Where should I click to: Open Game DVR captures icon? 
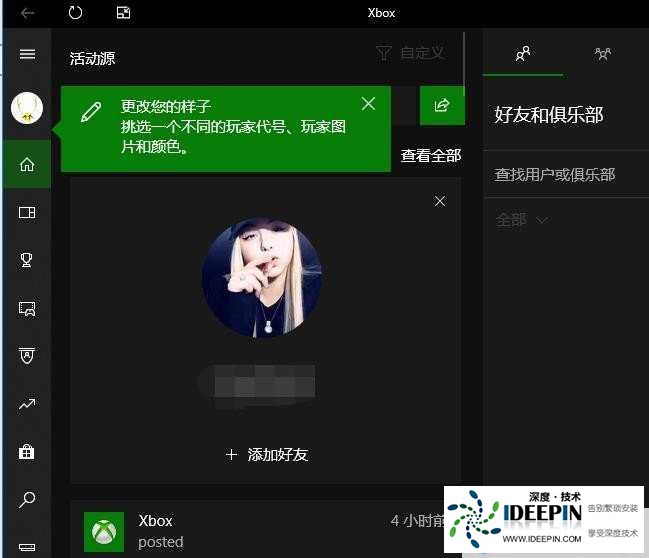(27, 308)
